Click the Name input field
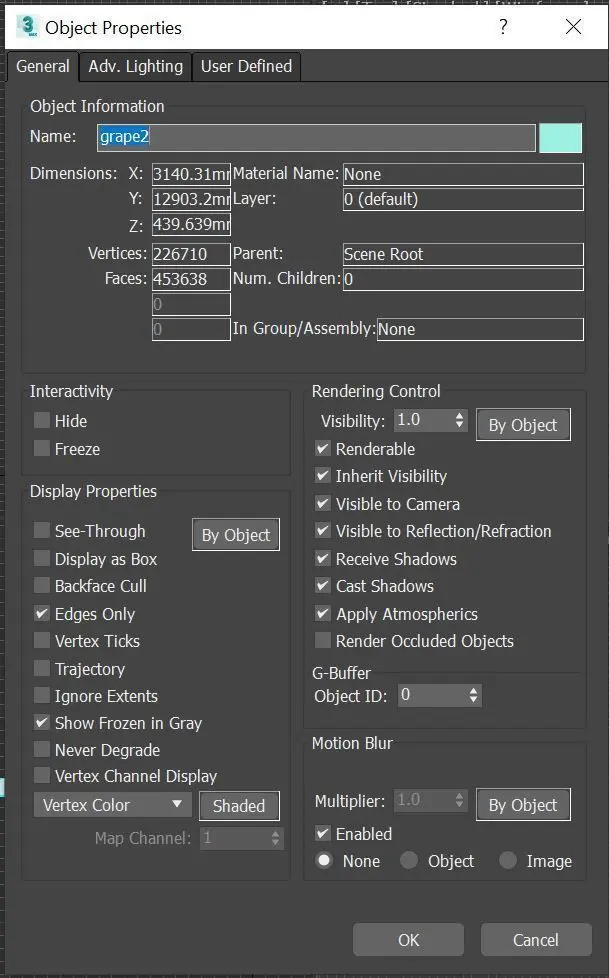This screenshot has width=609, height=978. [316, 137]
